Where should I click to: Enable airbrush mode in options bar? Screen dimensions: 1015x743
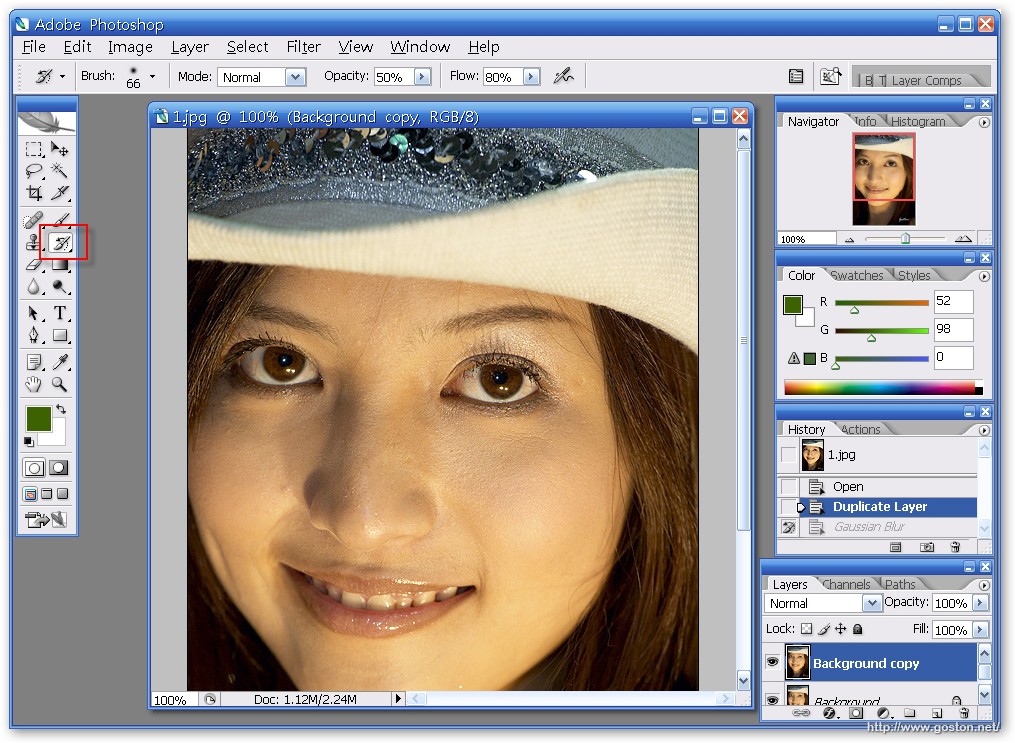(564, 76)
